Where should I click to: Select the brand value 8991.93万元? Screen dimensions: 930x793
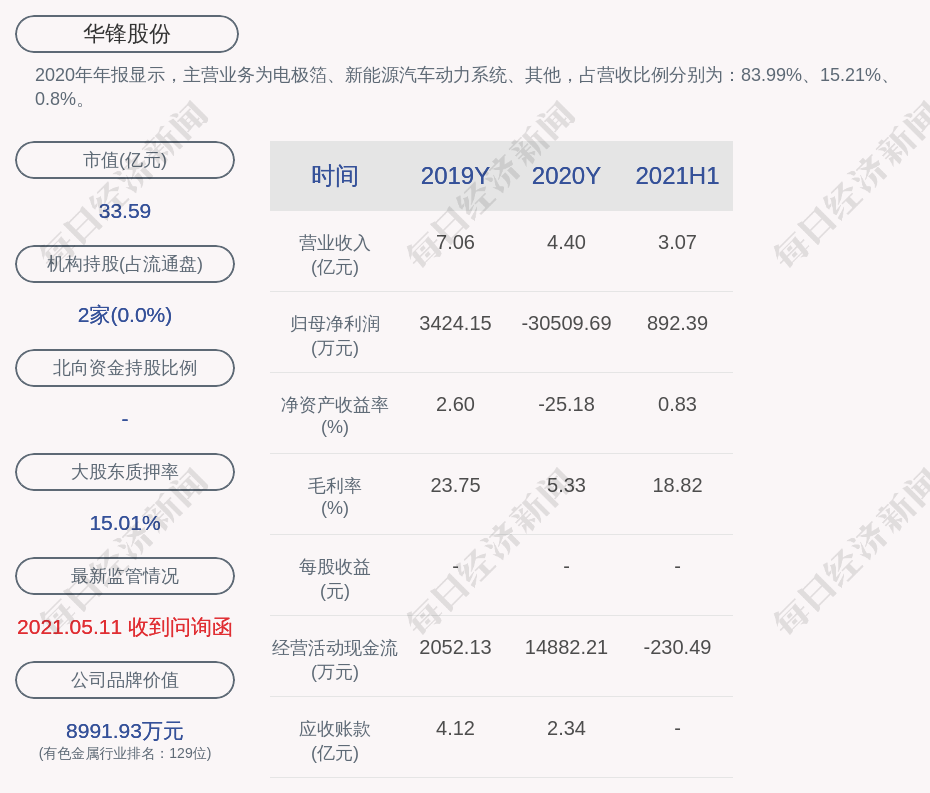(125, 731)
